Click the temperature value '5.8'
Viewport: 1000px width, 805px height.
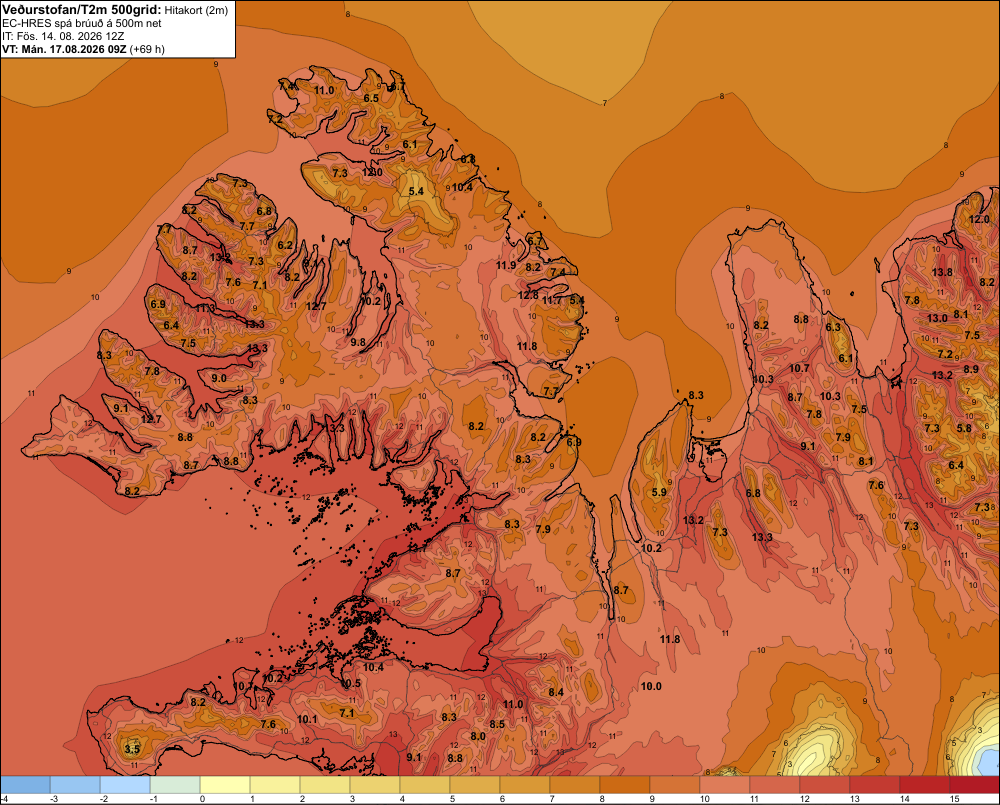964,429
